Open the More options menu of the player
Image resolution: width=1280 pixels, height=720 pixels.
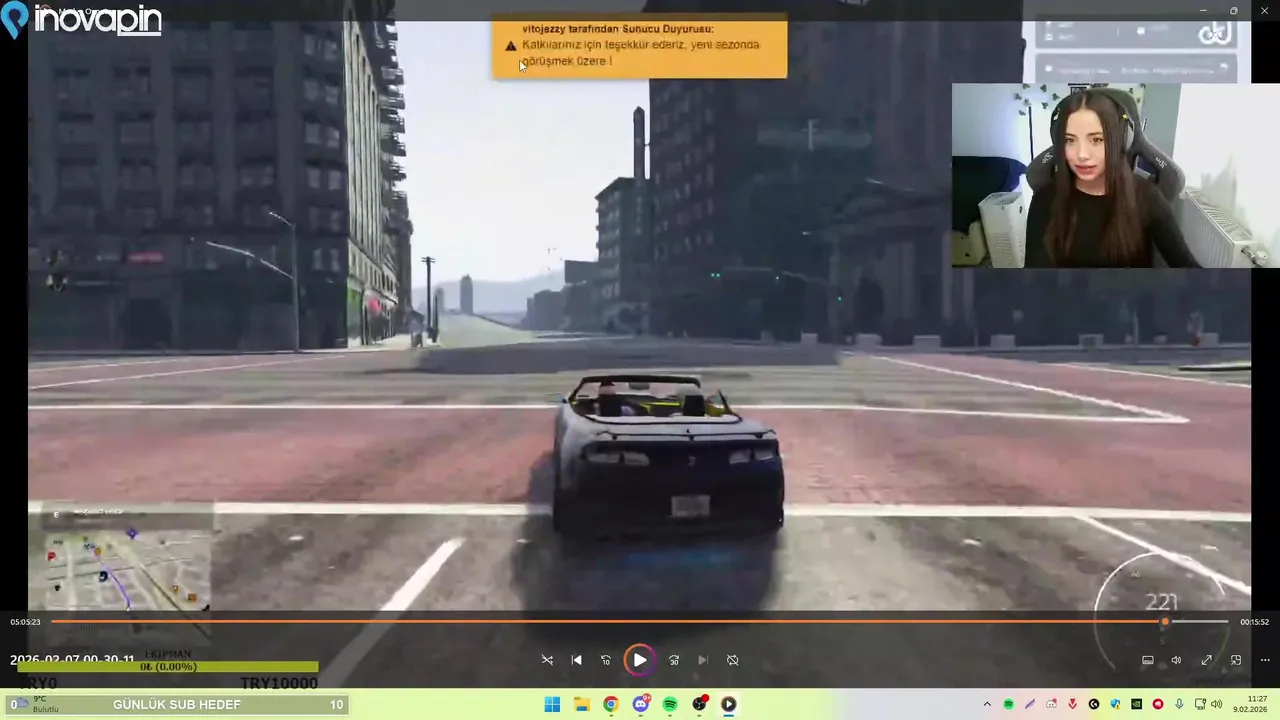click(x=1265, y=660)
